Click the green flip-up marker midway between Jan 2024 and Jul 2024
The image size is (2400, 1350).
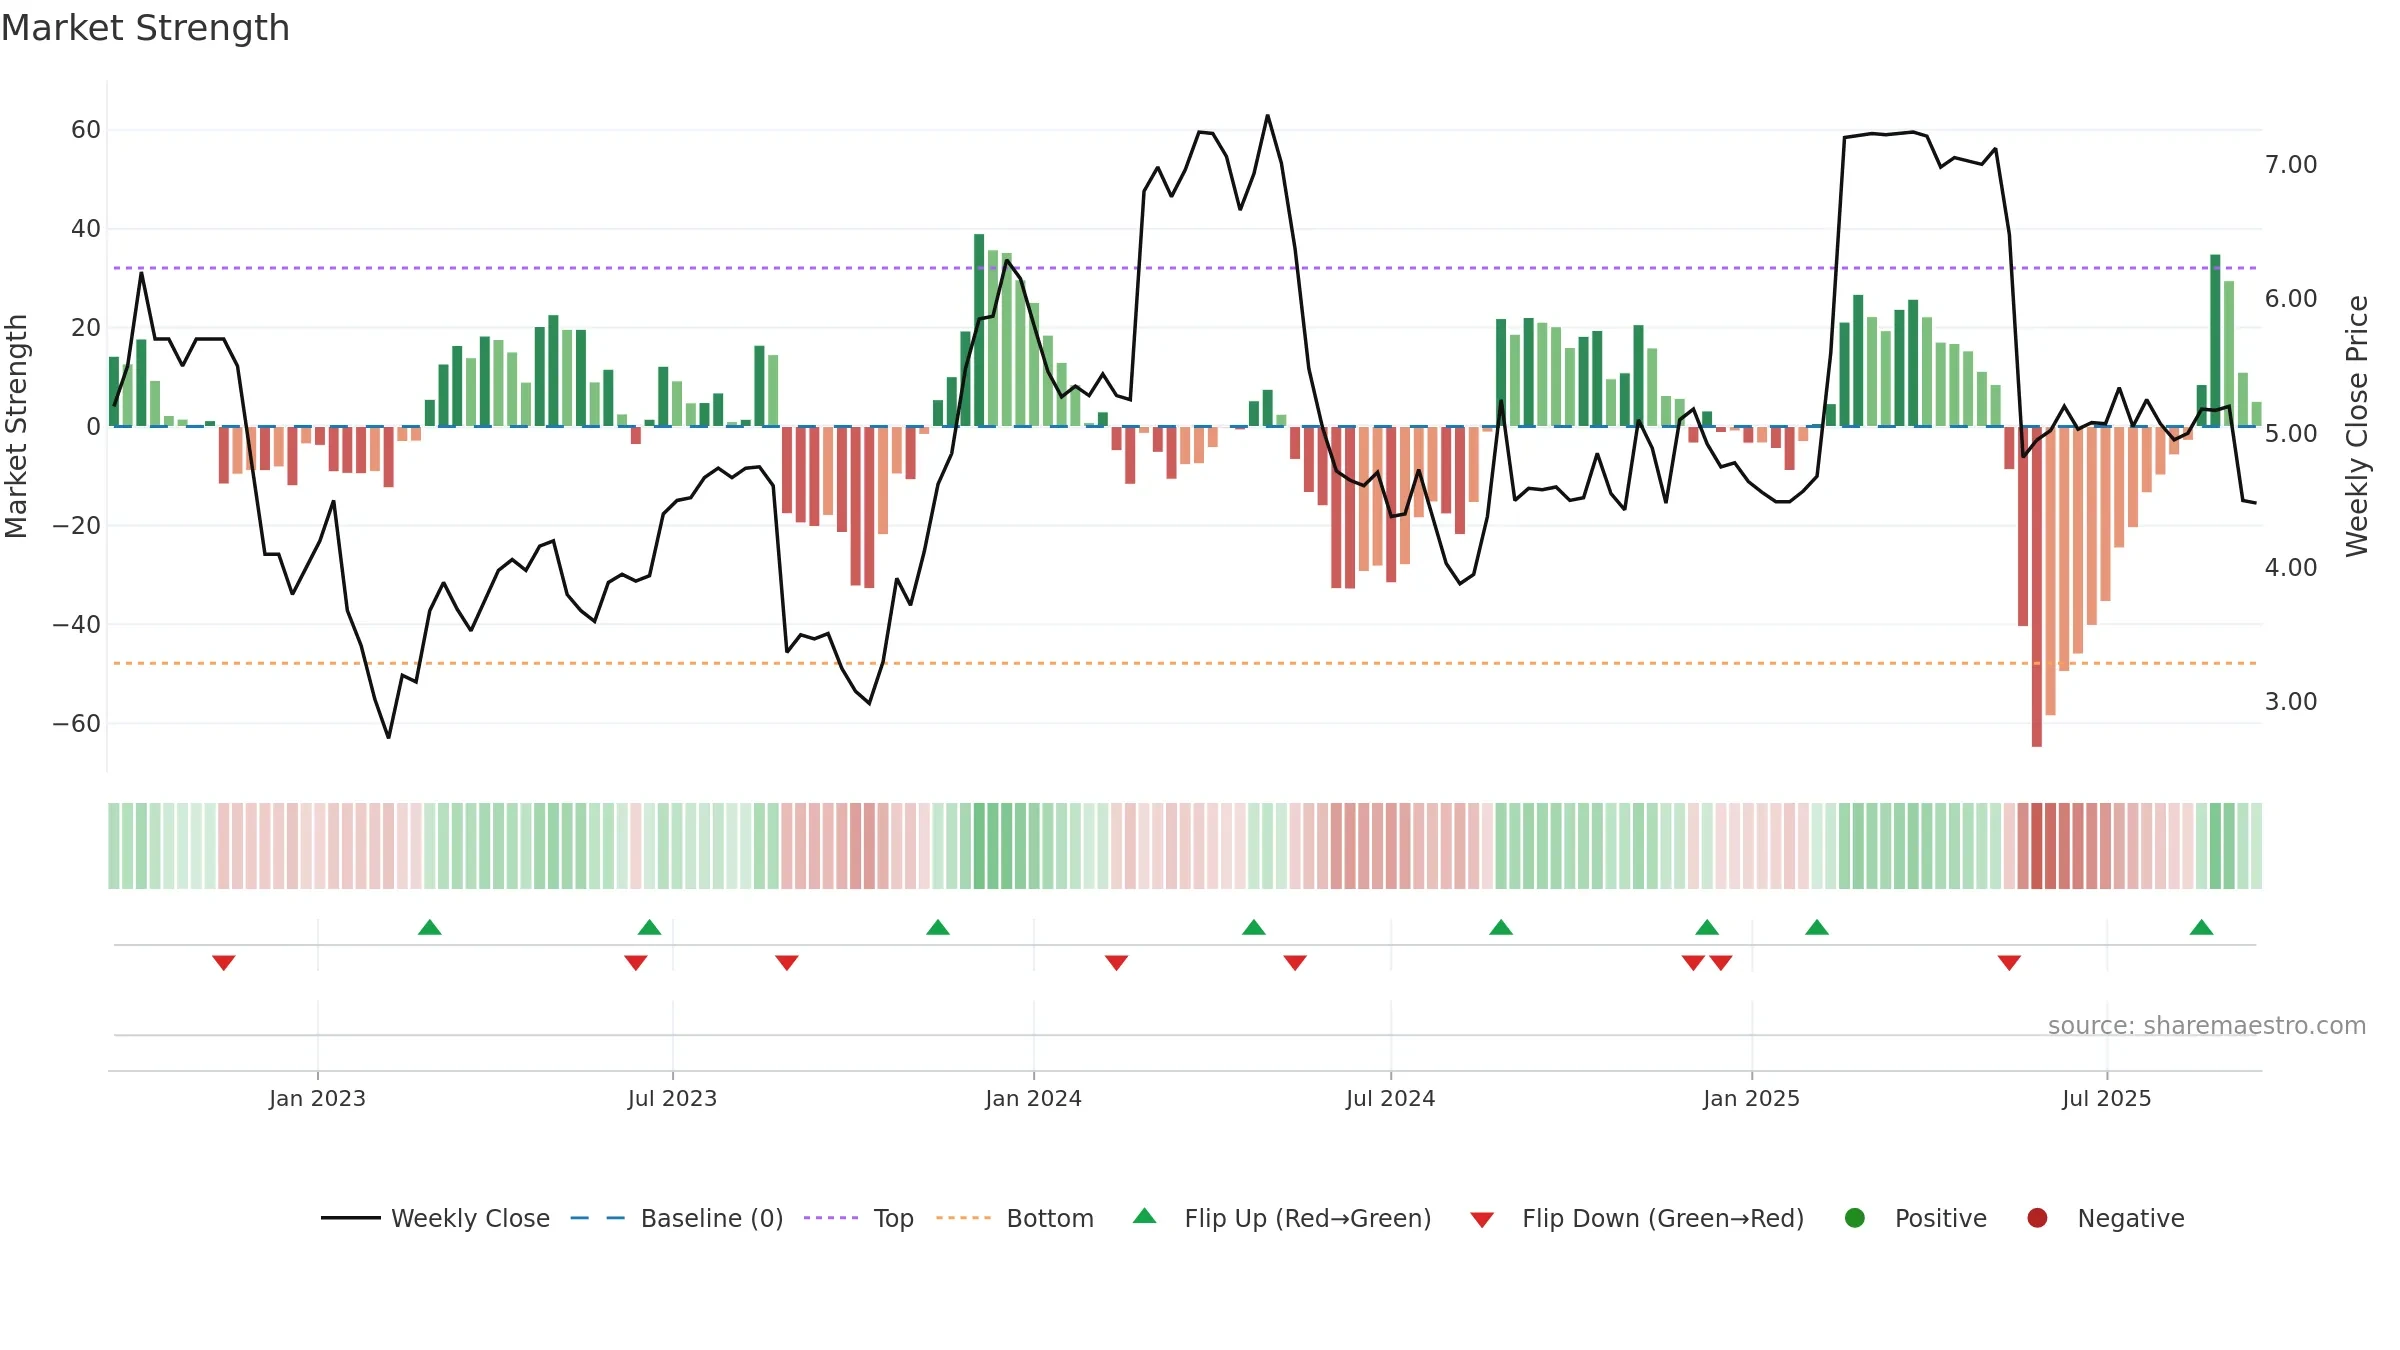[x=1254, y=927]
